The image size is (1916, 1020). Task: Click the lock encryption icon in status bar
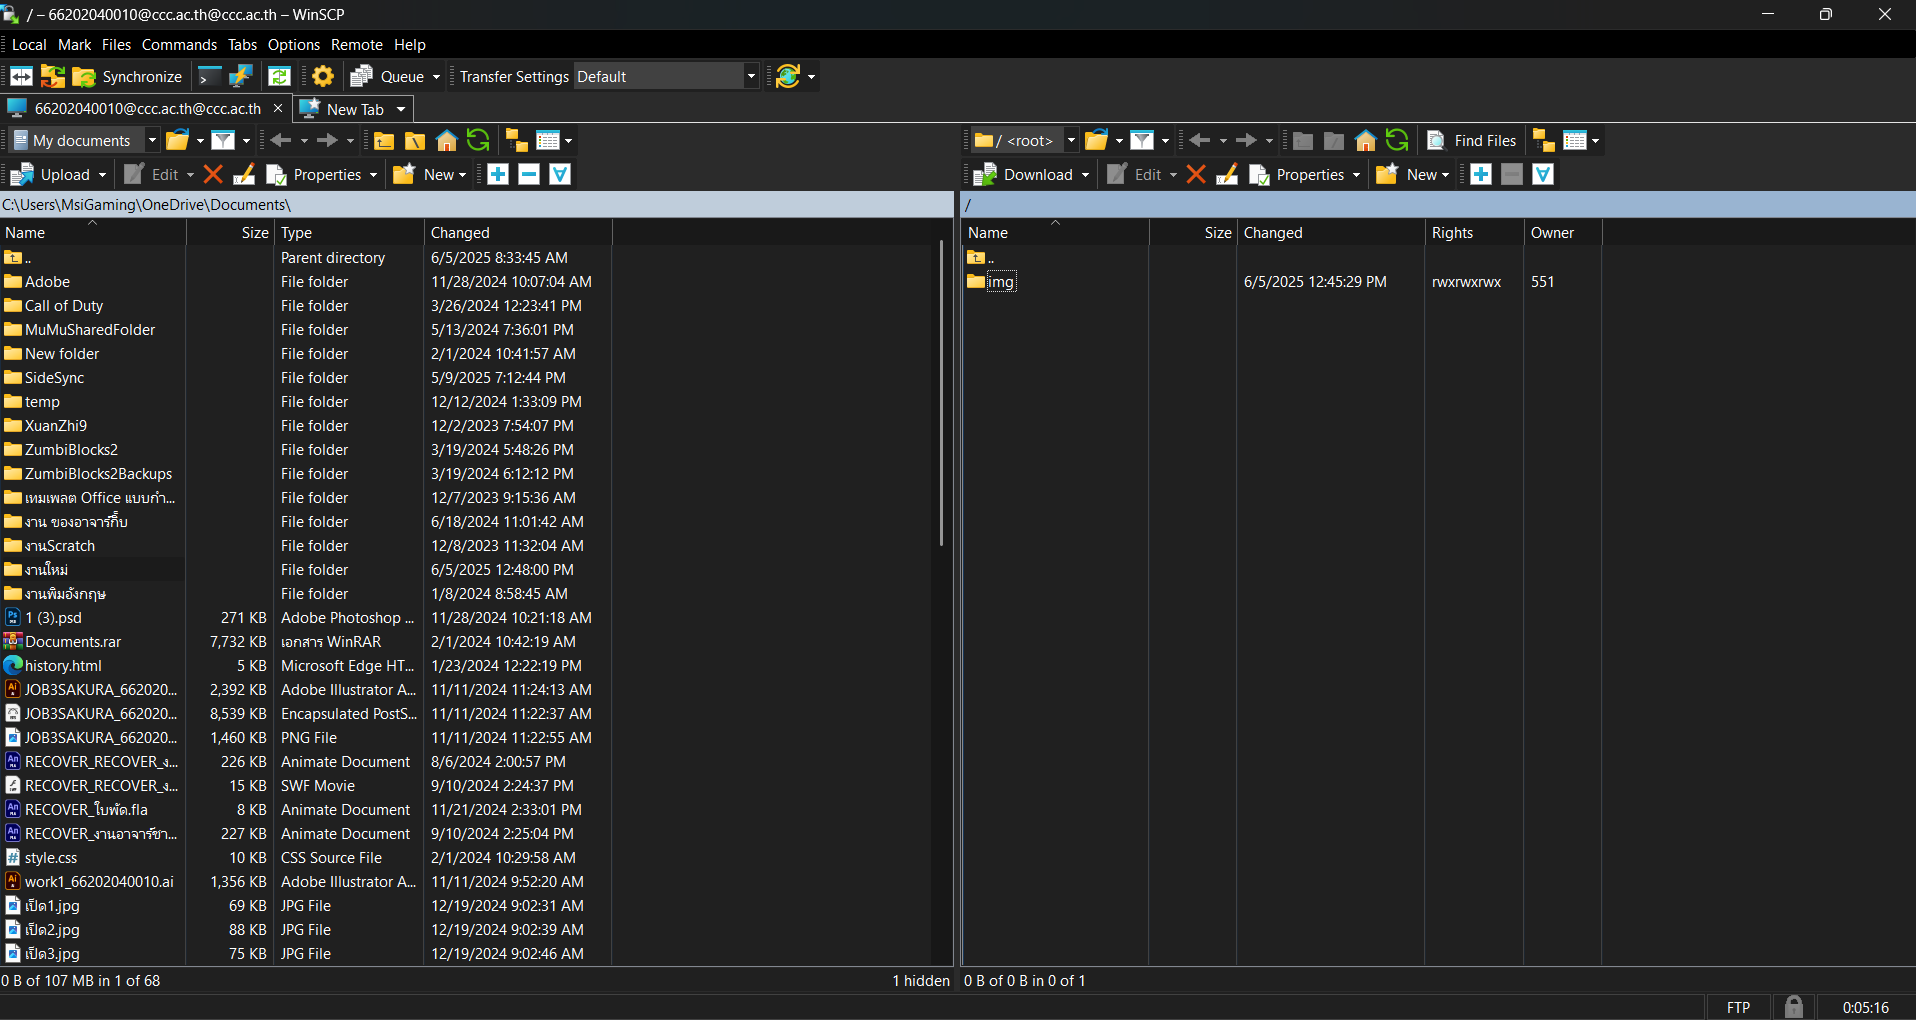1794,1007
